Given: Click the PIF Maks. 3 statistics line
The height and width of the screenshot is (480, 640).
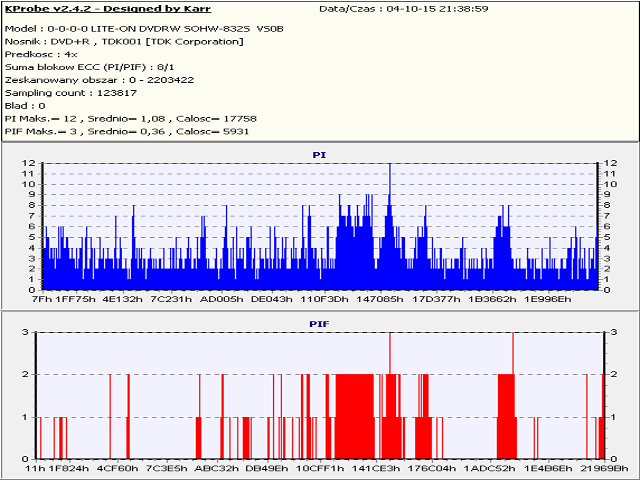Looking at the screenshot, I should click(127, 131).
